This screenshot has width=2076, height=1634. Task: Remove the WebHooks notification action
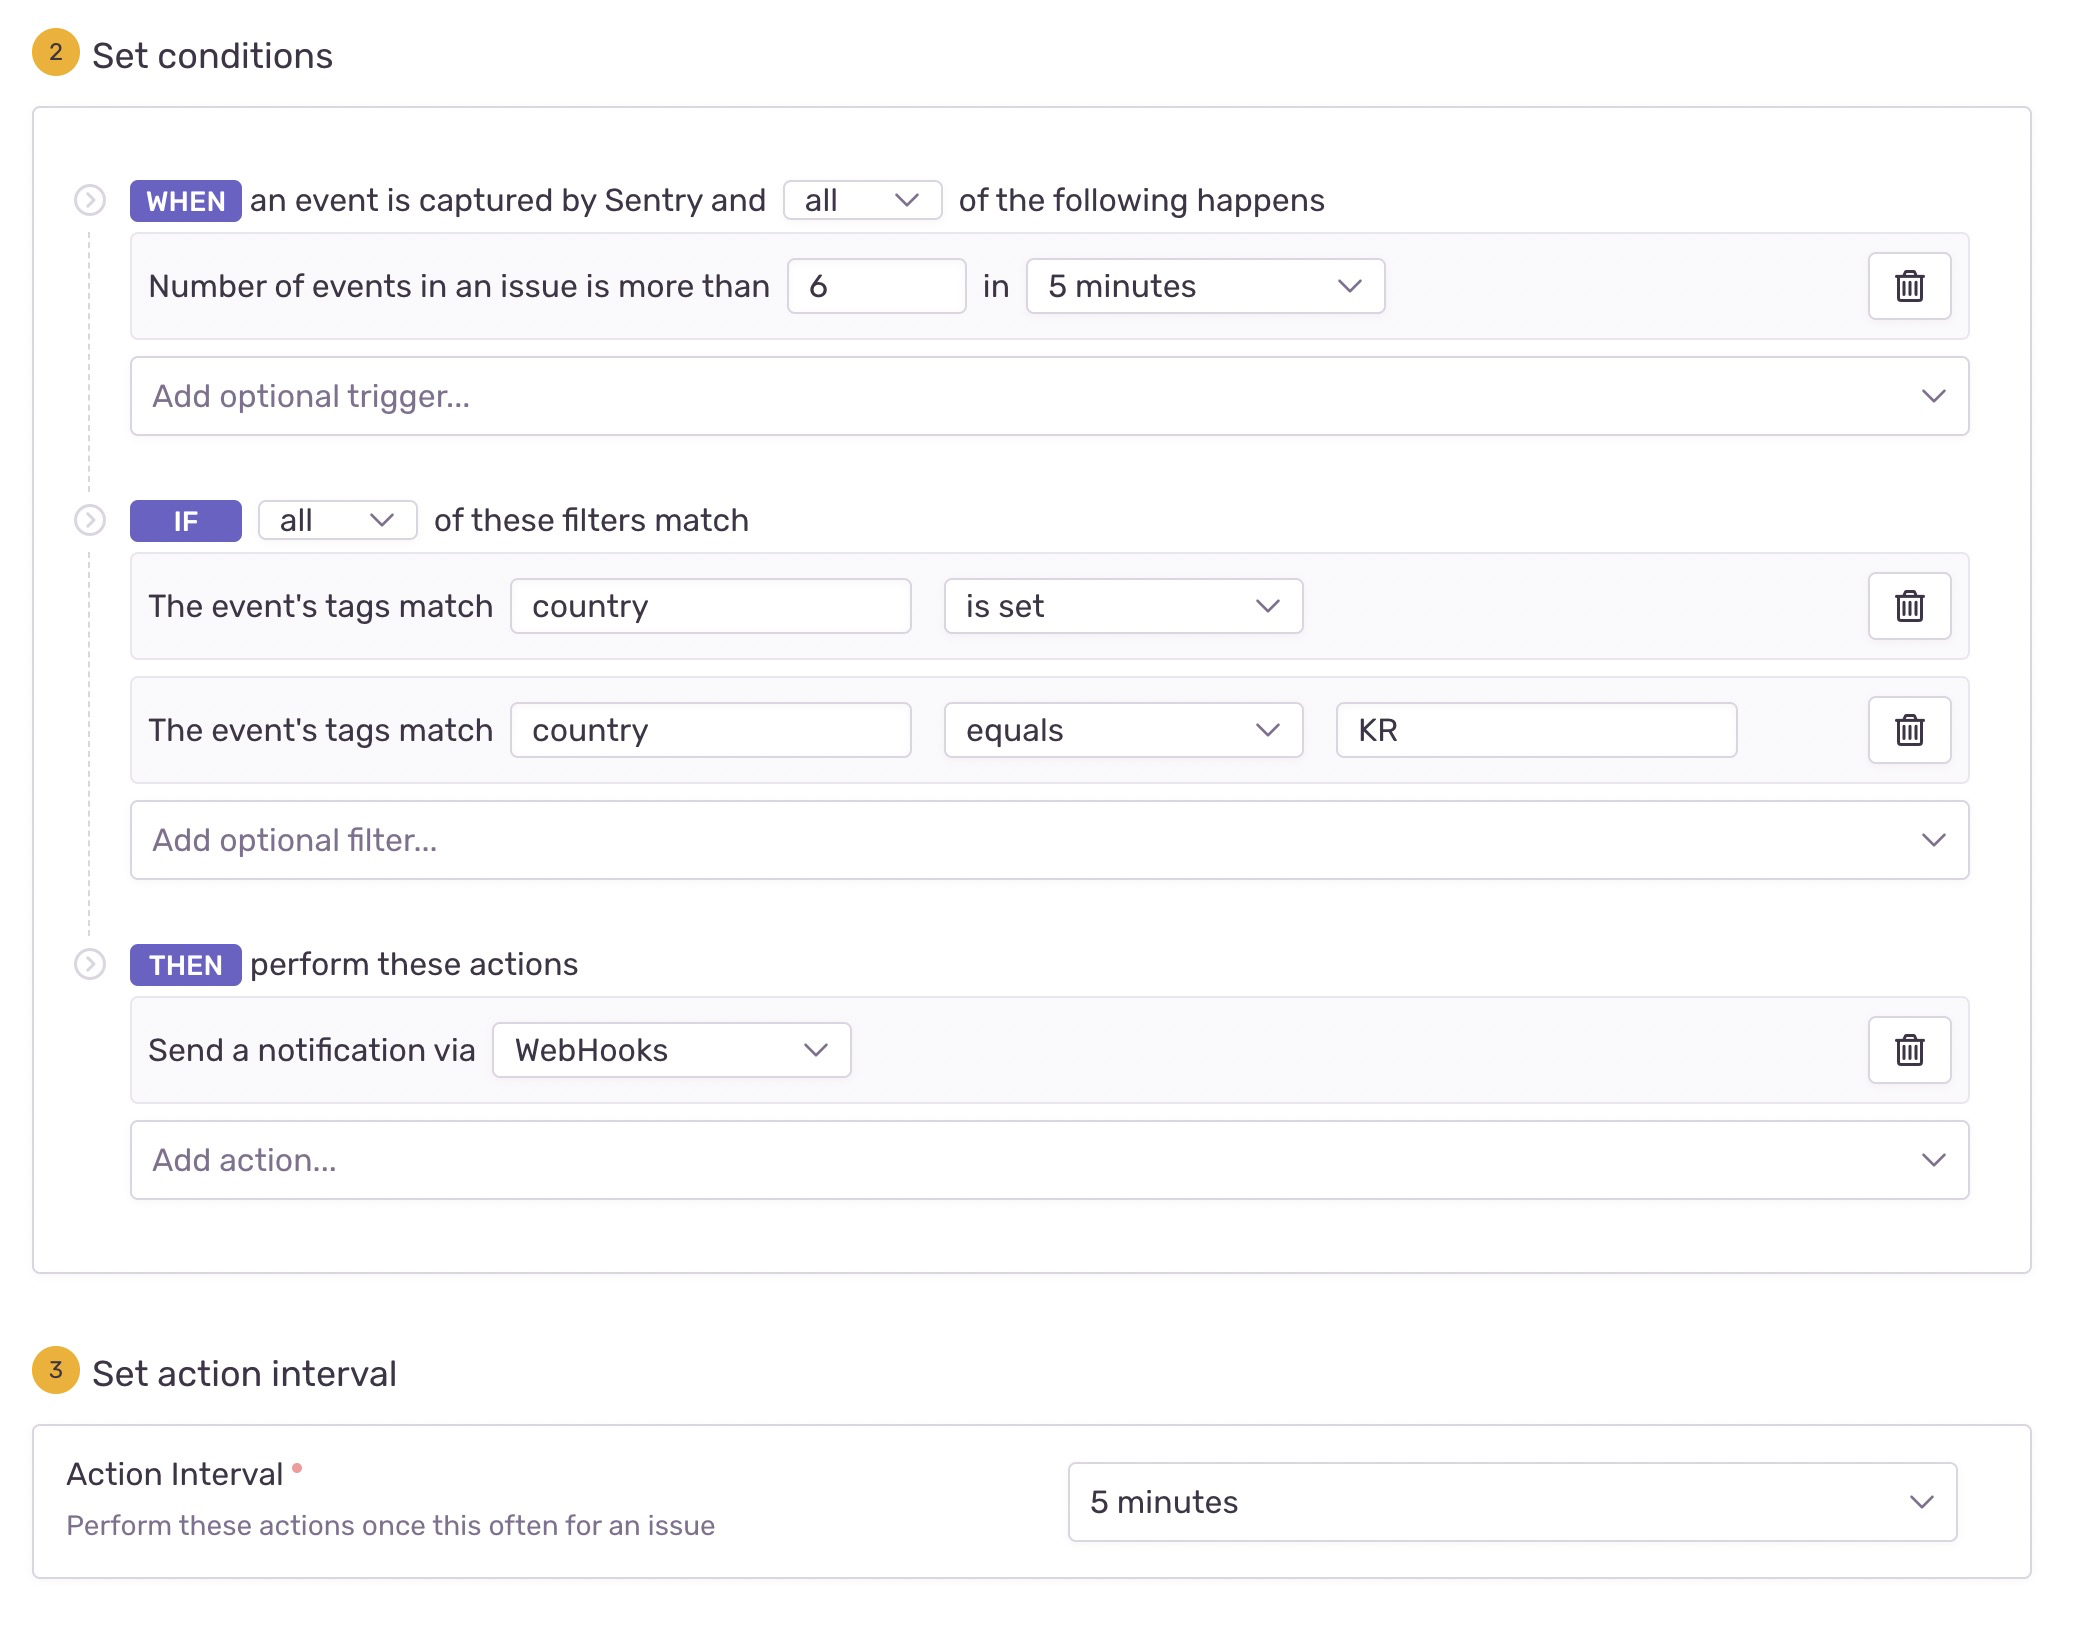(x=1908, y=1050)
